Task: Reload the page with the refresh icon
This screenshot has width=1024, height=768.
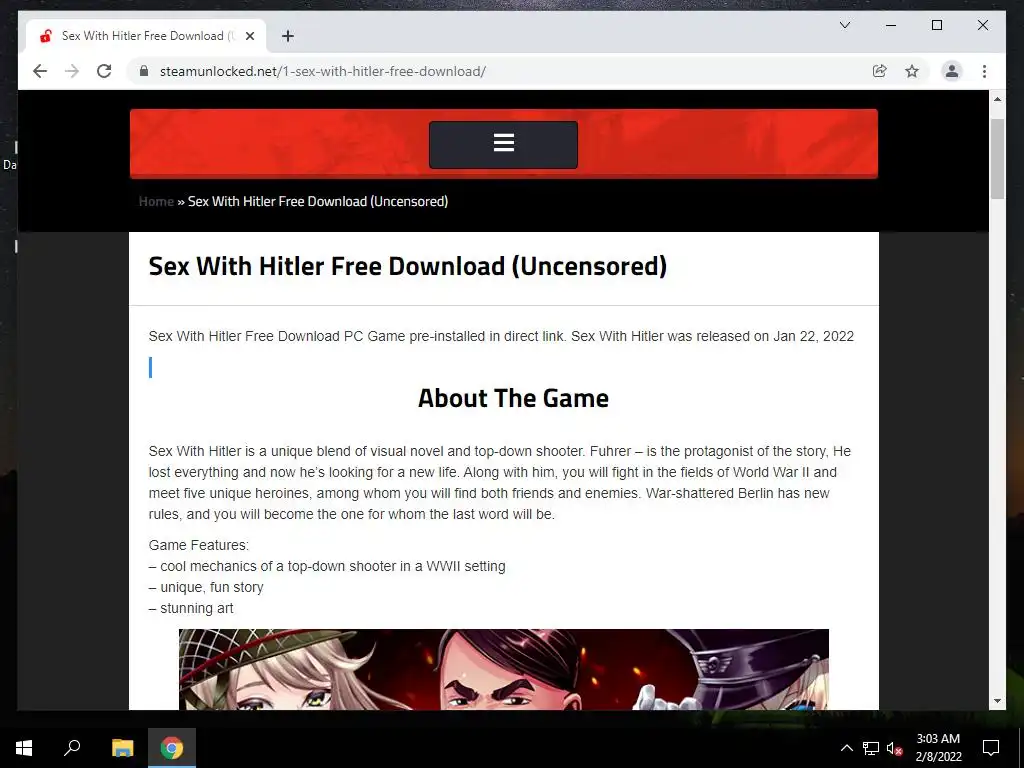Action: [x=104, y=71]
